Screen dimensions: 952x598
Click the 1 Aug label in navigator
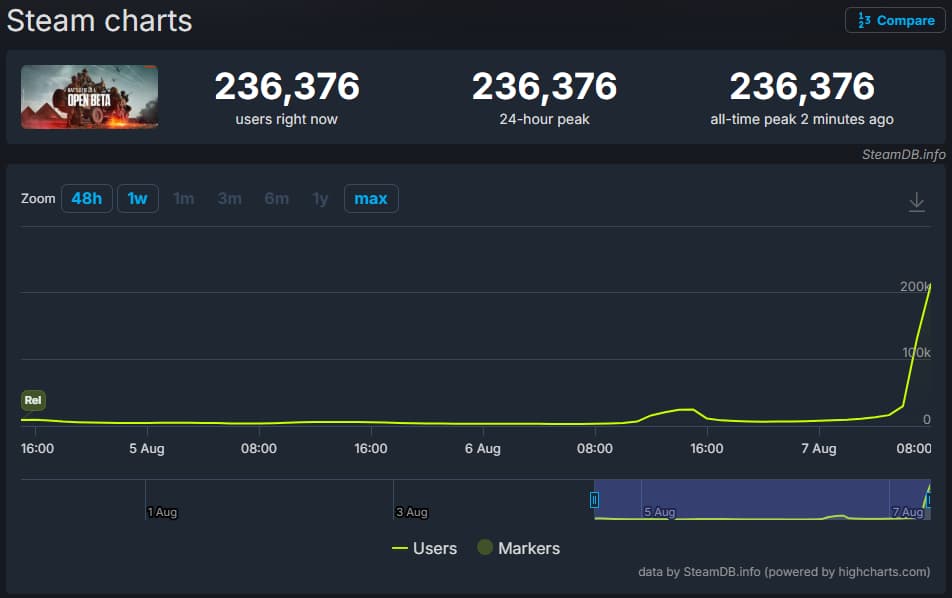(x=162, y=512)
